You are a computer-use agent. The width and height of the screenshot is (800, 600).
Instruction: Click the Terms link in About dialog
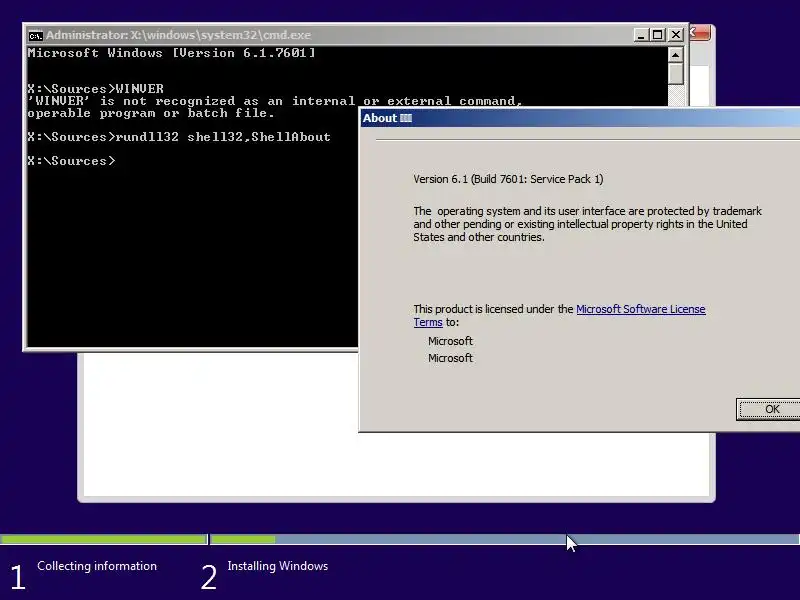(428, 322)
